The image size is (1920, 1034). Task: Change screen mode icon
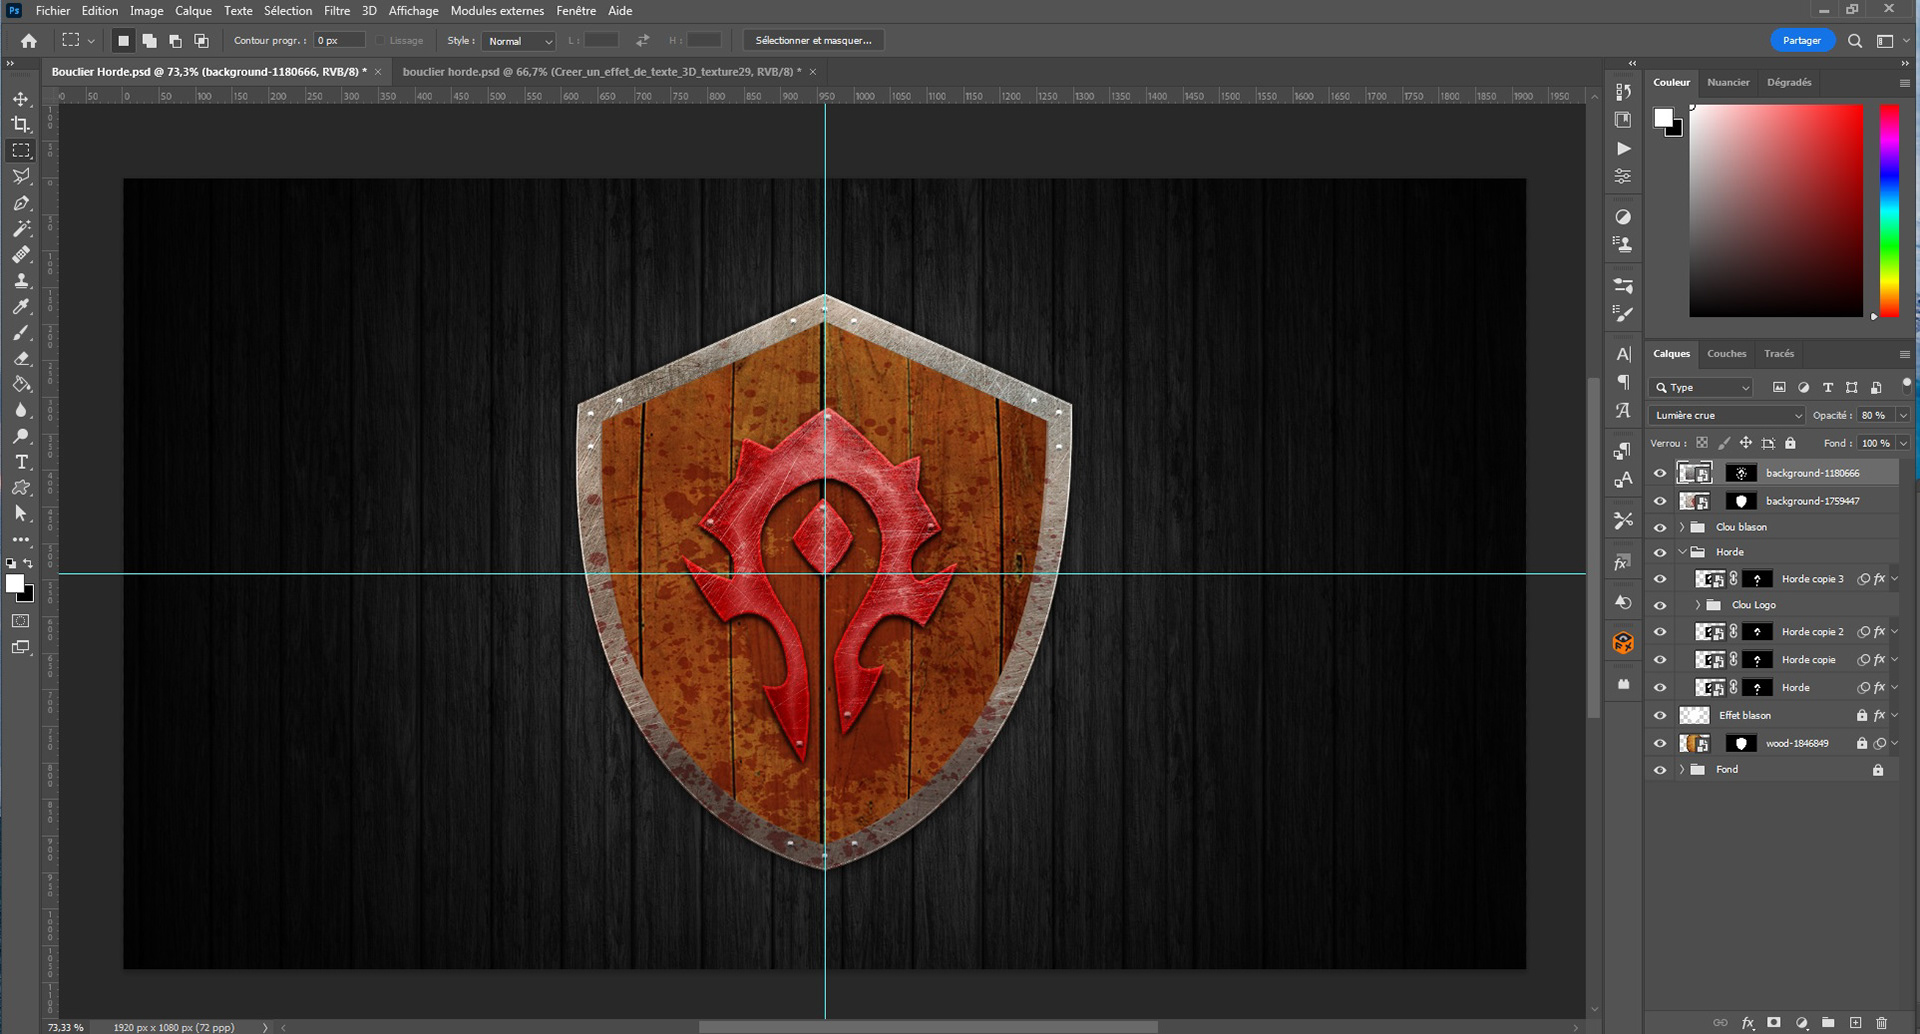(21, 647)
